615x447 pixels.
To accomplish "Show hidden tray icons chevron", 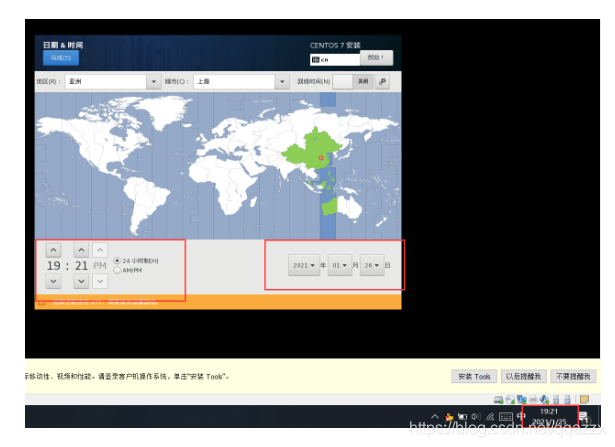I will click(x=435, y=416).
